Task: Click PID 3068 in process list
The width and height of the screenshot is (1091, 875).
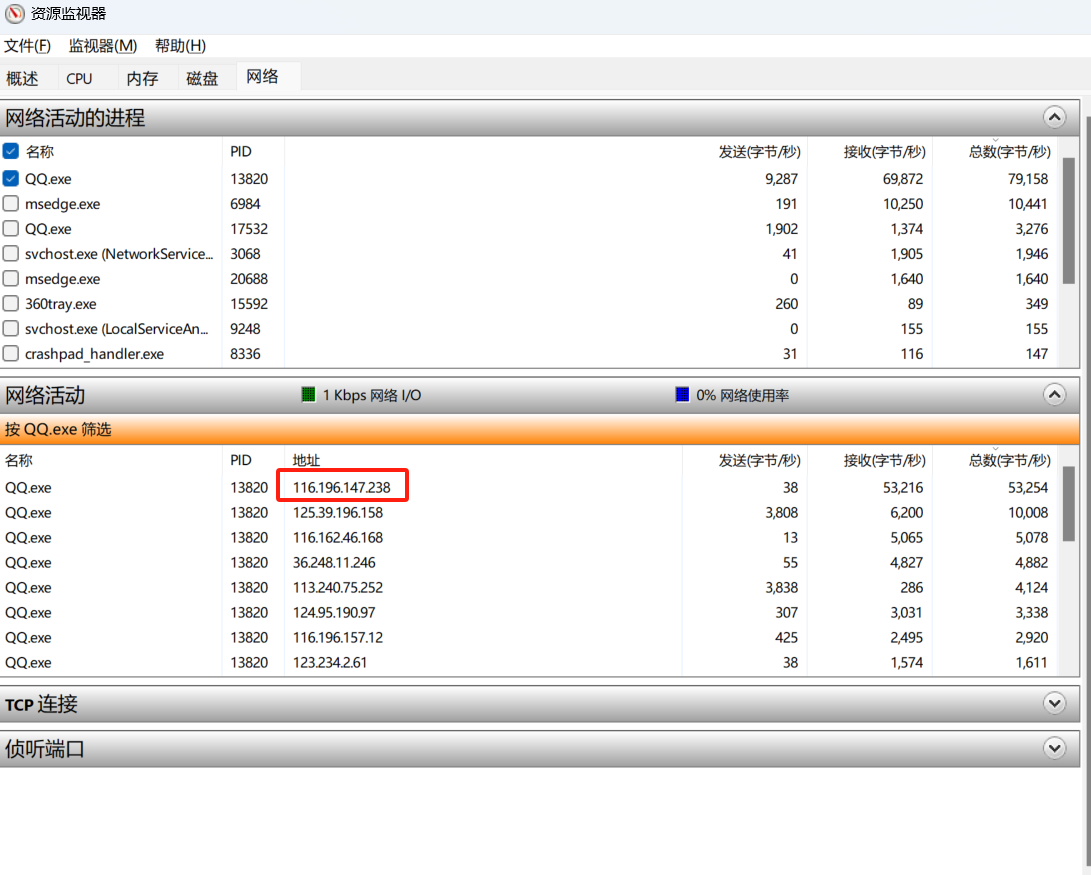Action: pos(245,254)
